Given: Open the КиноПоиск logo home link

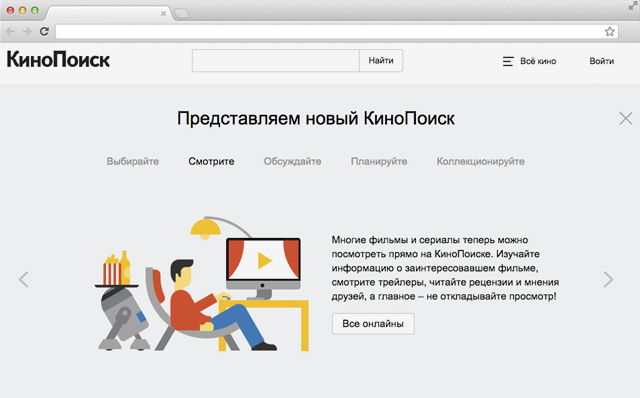Looking at the screenshot, I should [x=58, y=60].
